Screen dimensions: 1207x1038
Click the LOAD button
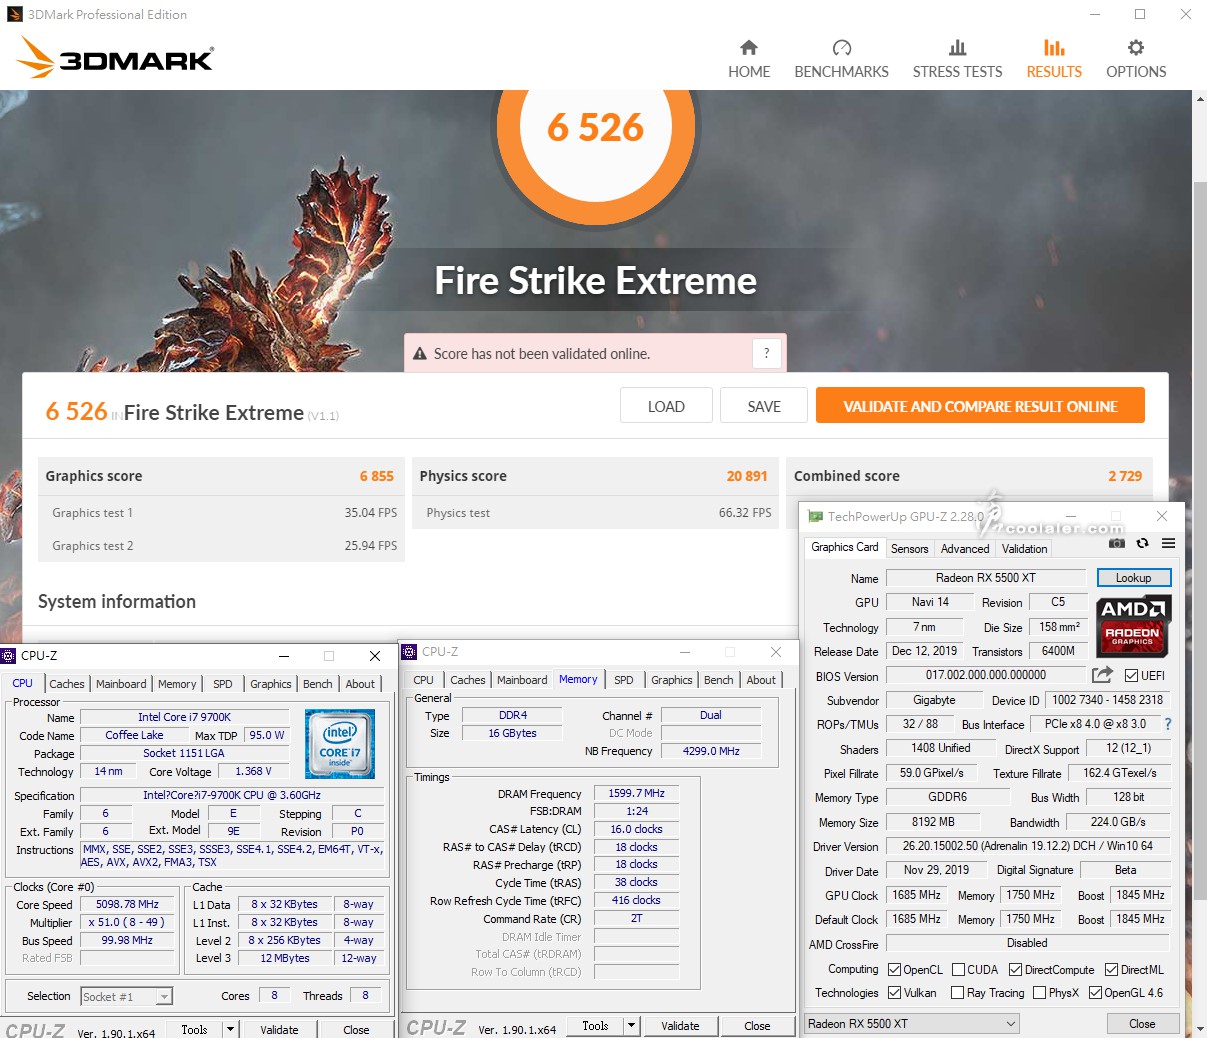(x=666, y=406)
